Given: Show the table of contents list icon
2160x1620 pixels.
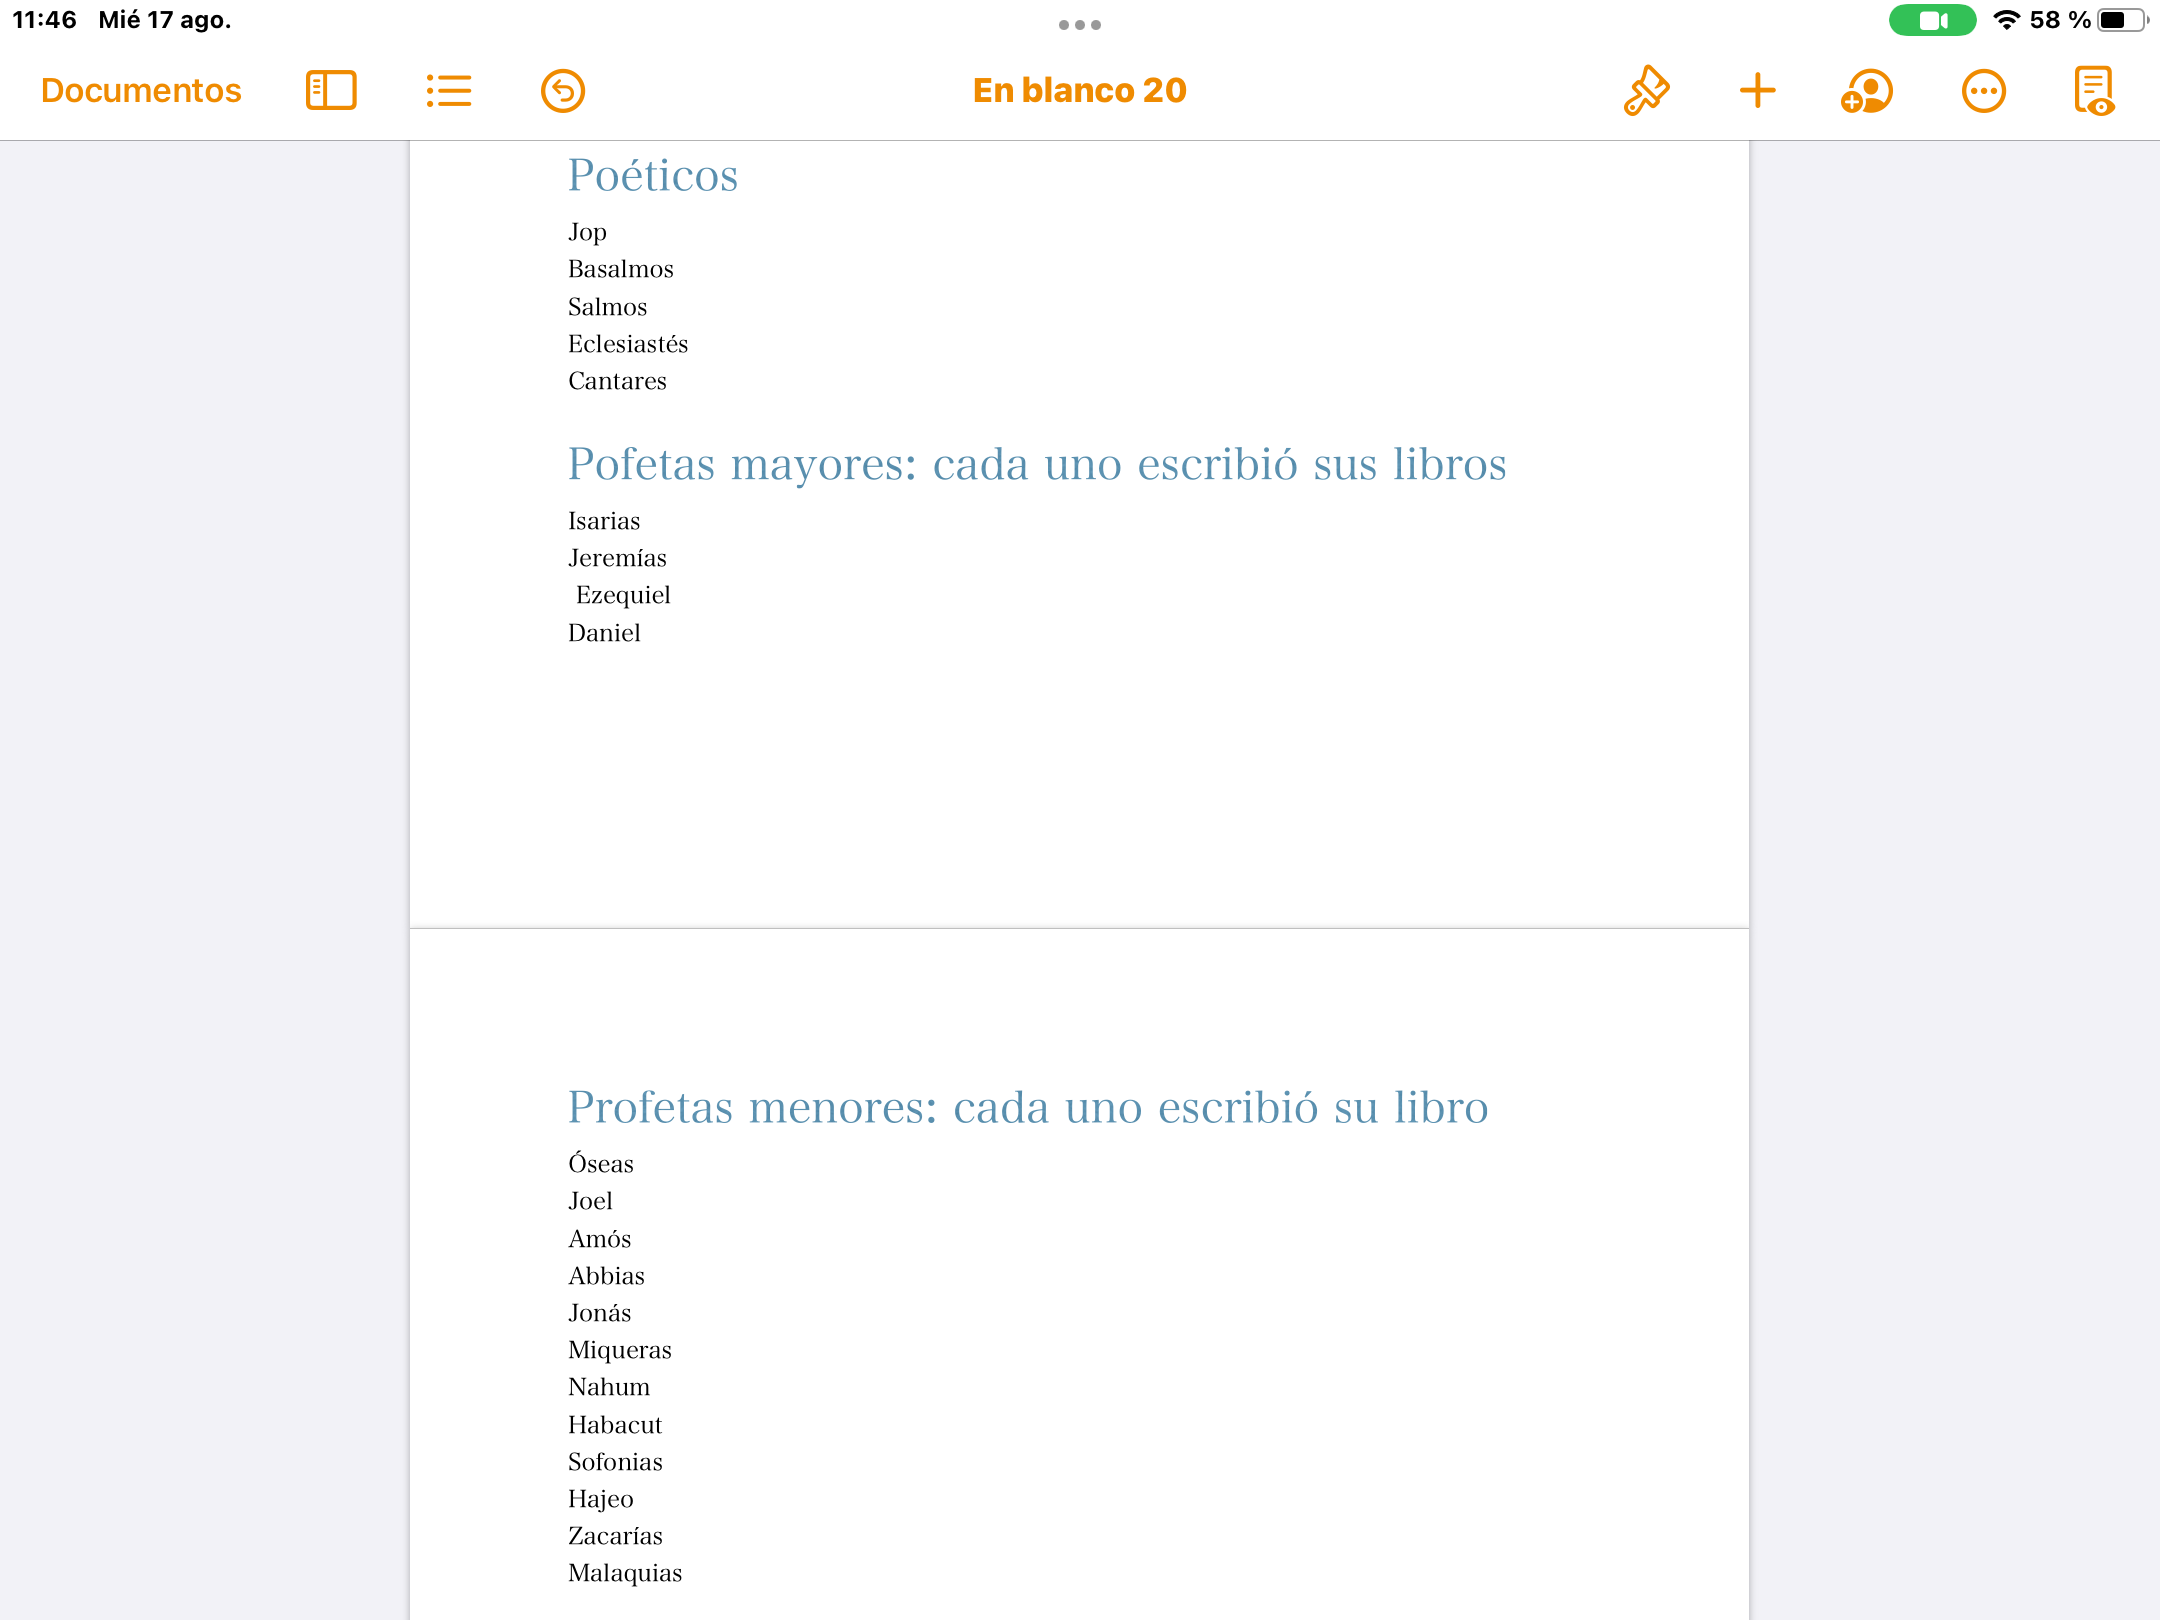Looking at the screenshot, I should coord(448,91).
